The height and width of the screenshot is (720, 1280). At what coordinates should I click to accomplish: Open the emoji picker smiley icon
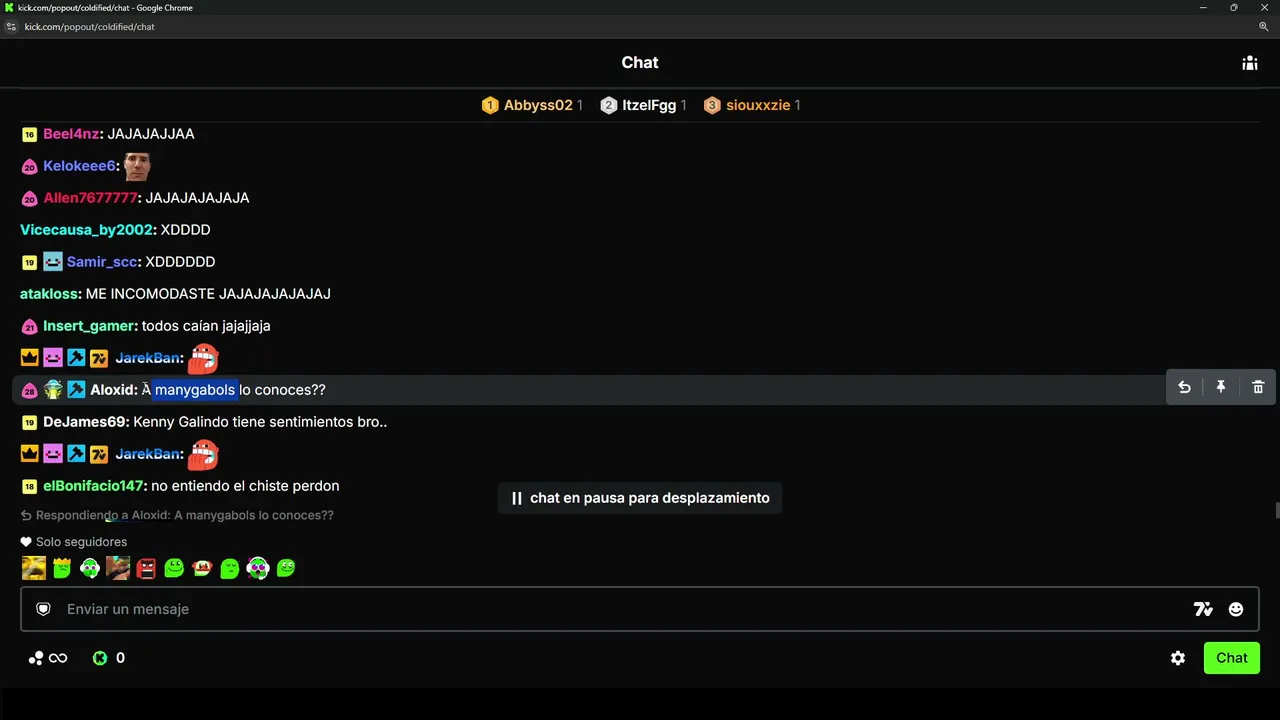click(x=1236, y=609)
